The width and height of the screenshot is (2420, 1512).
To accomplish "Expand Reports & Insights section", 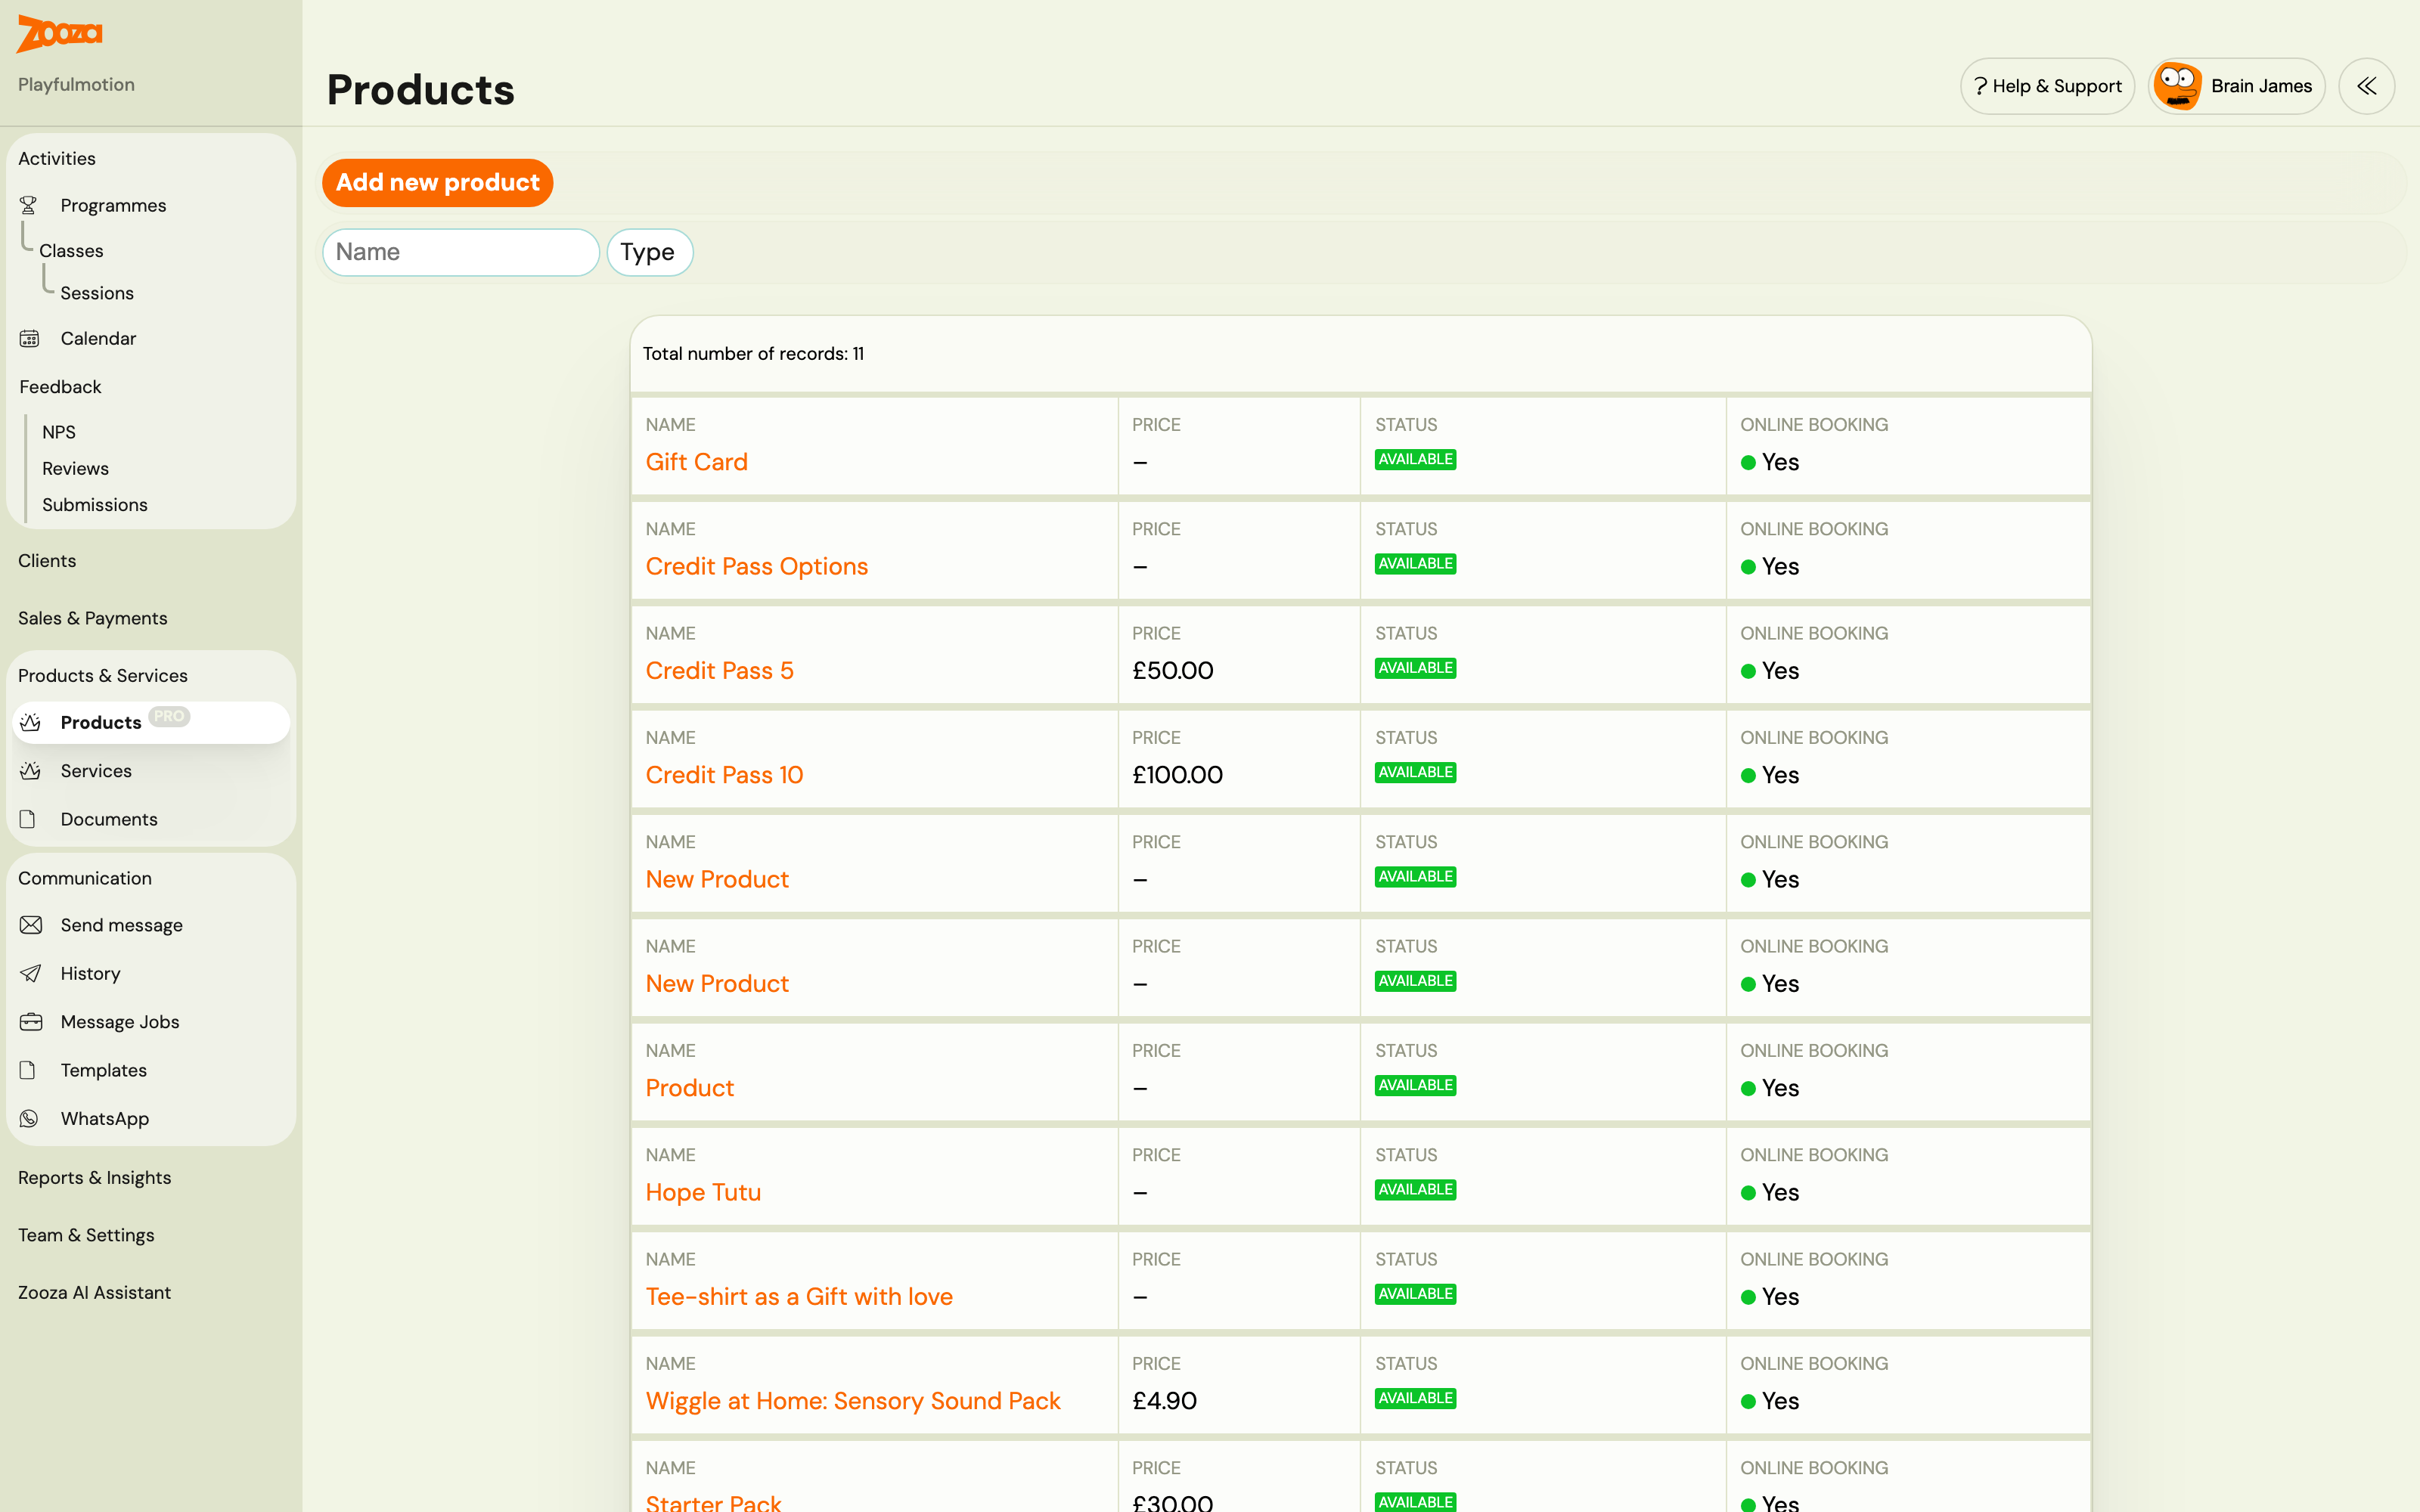I will (95, 1177).
